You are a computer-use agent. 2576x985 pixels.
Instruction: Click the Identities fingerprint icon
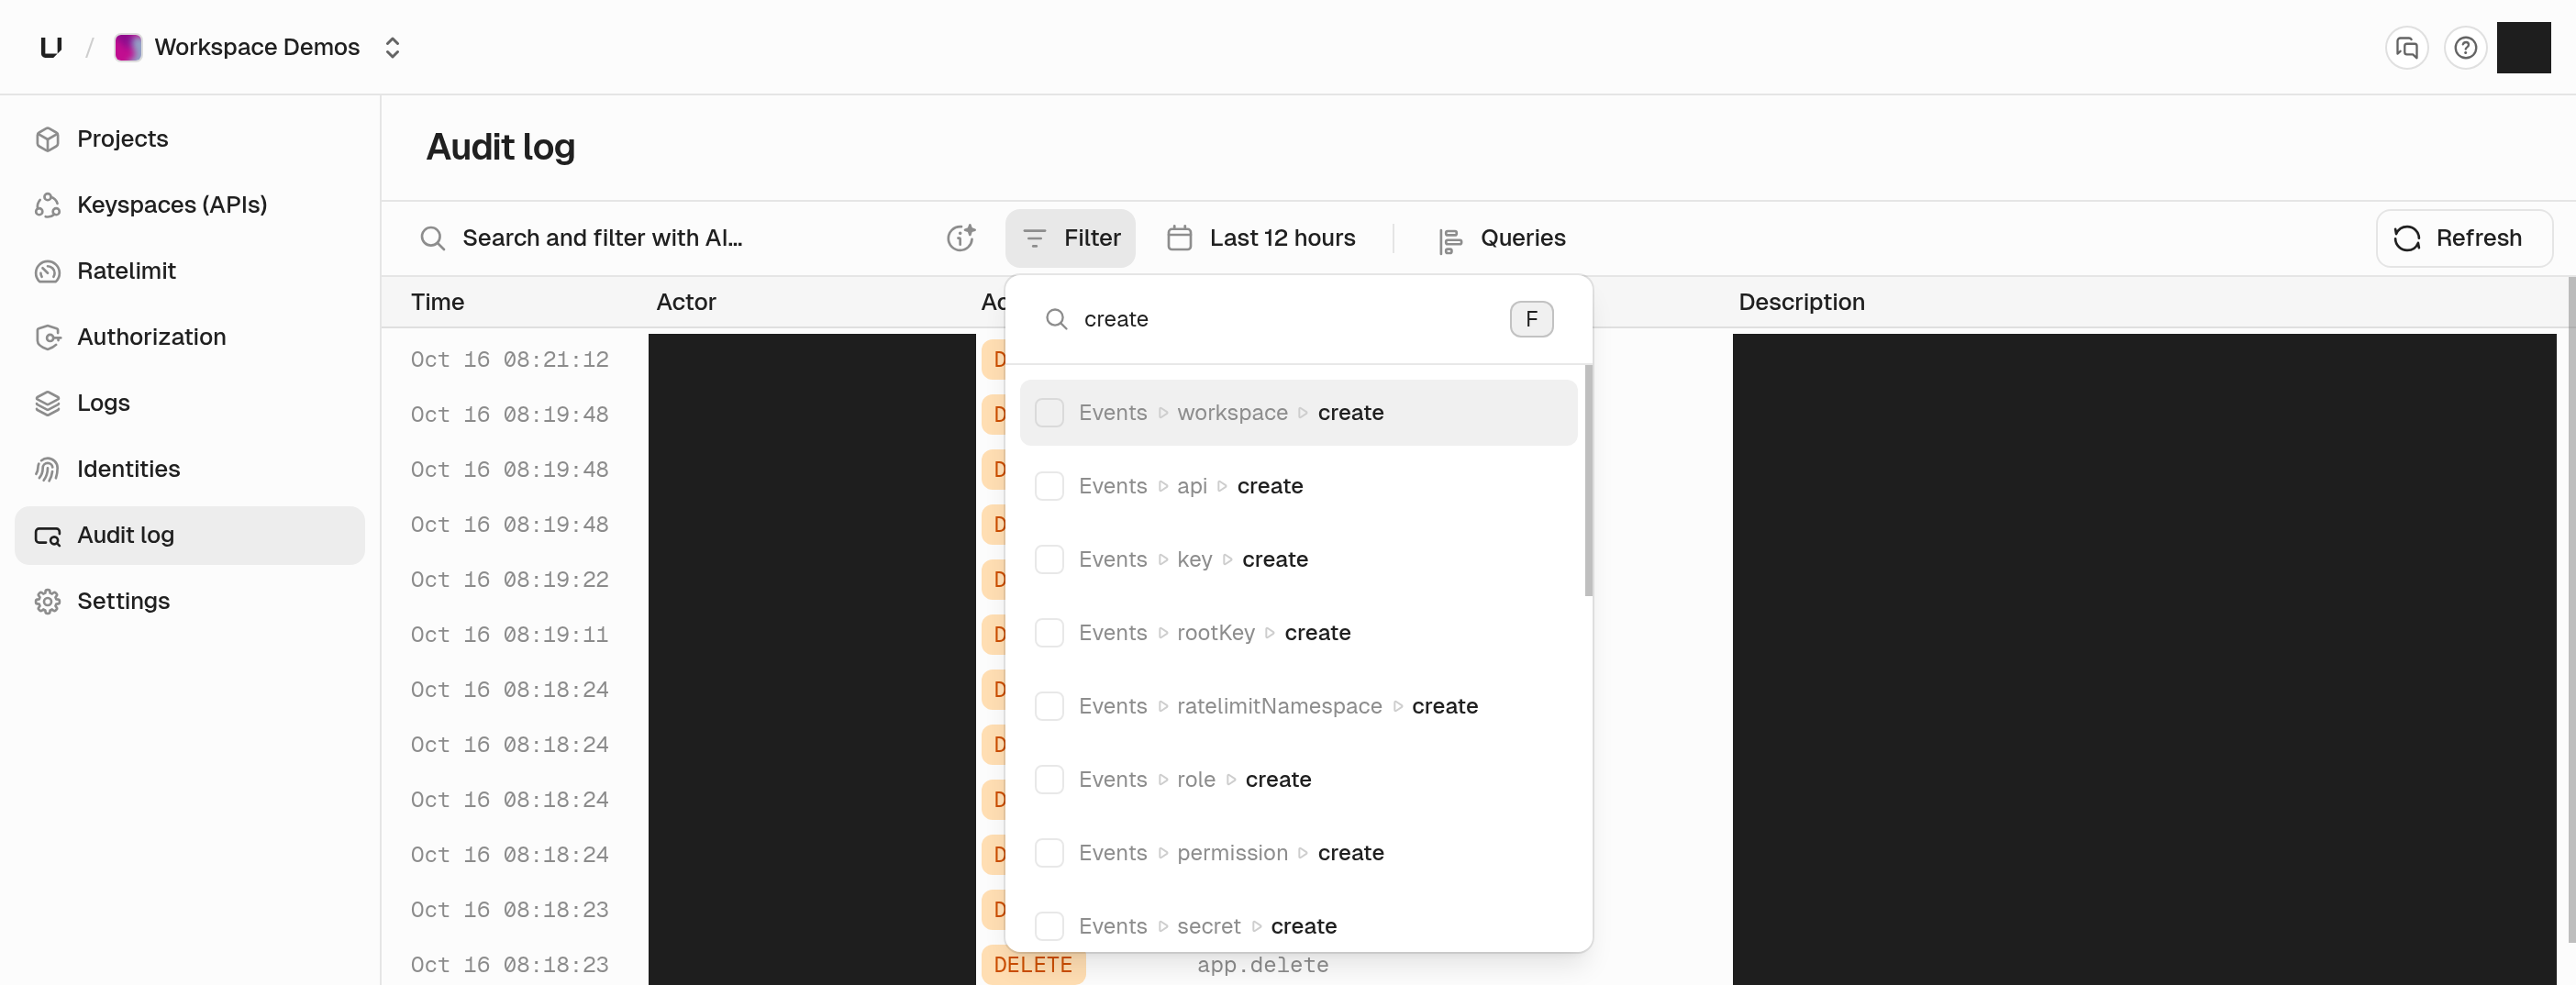tap(47, 469)
